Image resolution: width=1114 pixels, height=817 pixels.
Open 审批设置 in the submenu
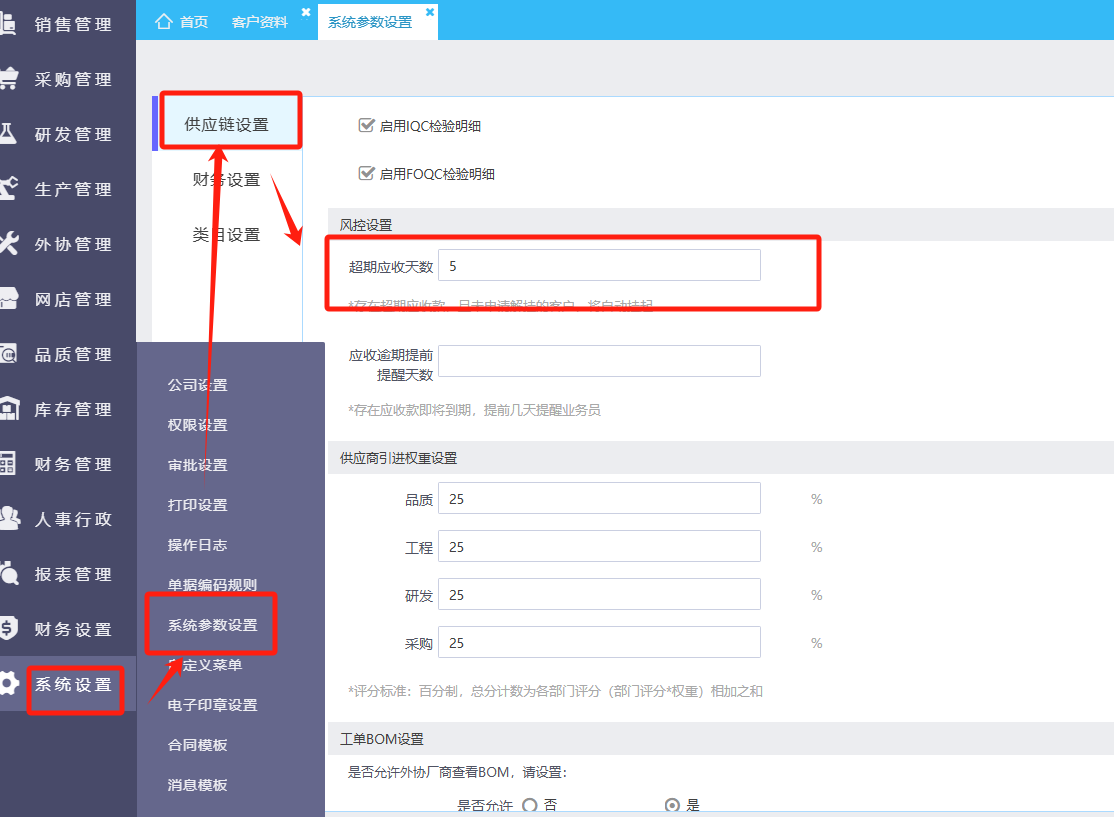coord(198,465)
